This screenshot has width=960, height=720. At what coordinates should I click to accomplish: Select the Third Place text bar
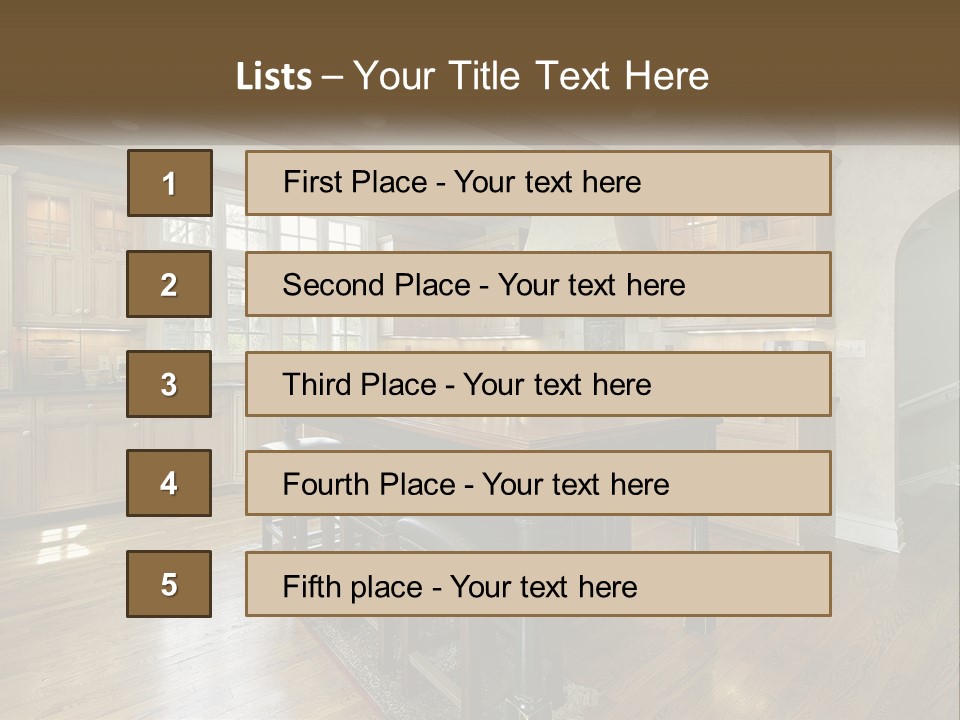pos(538,384)
